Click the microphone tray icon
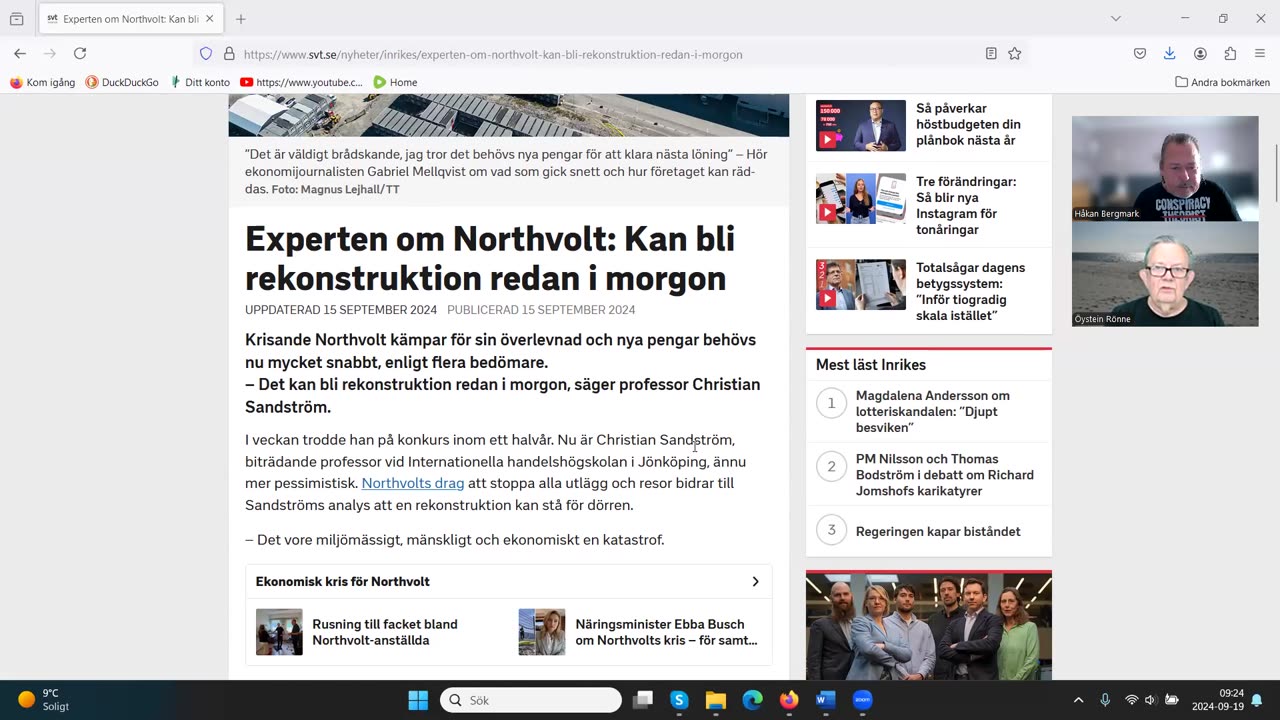The height and width of the screenshot is (720, 1280). coord(1105,700)
